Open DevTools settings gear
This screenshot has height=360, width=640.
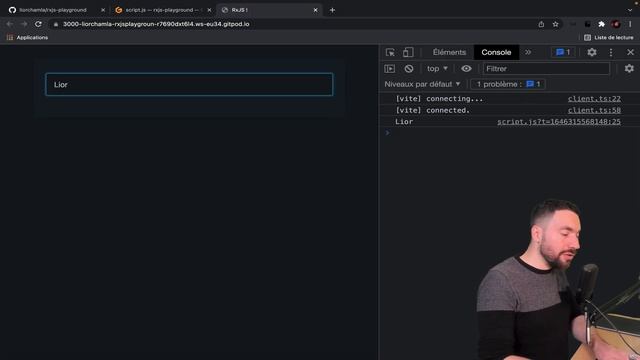click(592, 52)
